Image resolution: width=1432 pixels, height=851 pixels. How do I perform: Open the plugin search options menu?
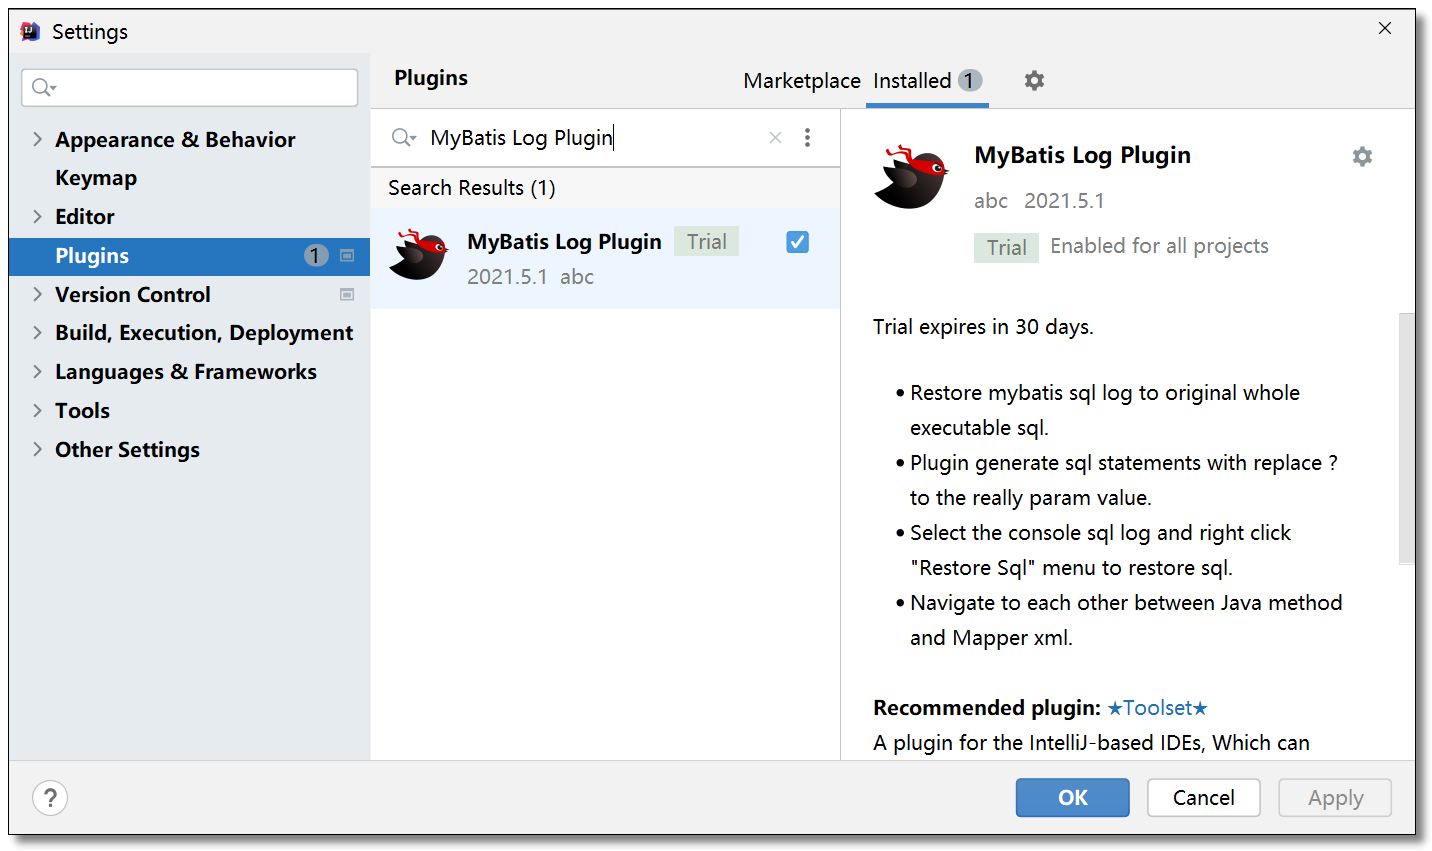point(807,138)
